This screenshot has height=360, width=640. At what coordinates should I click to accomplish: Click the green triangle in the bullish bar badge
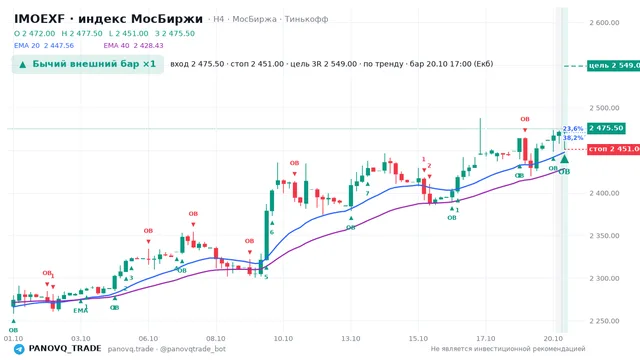click(x=23, y=64)
